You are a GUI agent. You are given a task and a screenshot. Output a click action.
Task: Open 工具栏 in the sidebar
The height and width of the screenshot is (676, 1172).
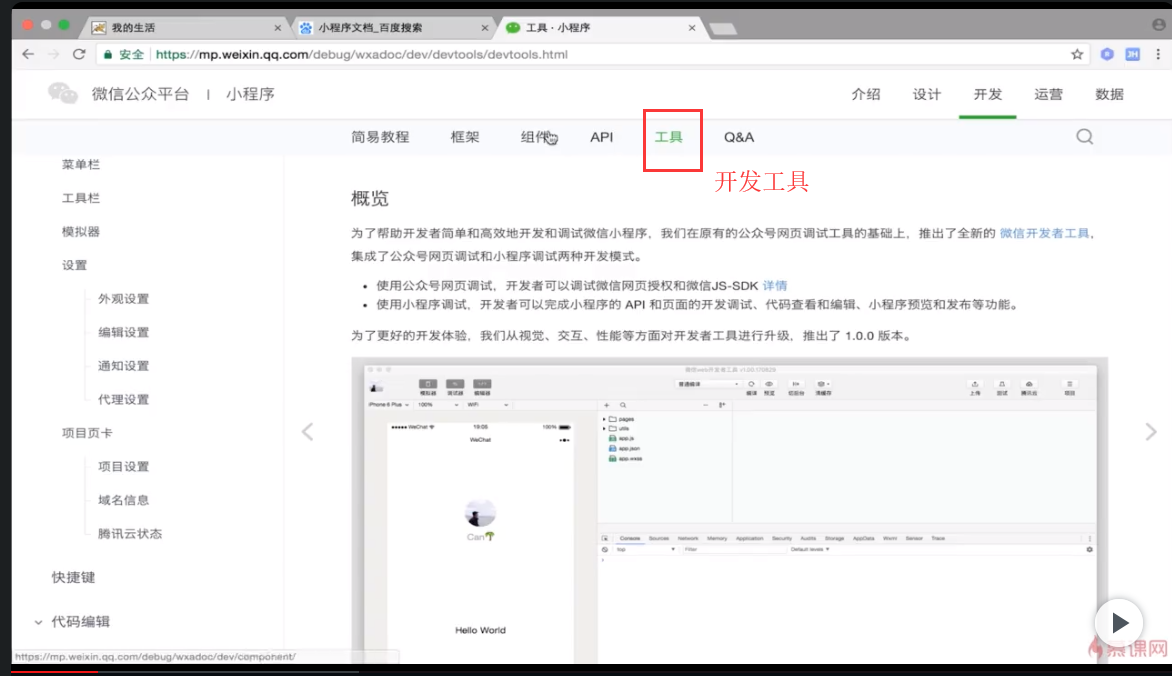tap(81, 198)
